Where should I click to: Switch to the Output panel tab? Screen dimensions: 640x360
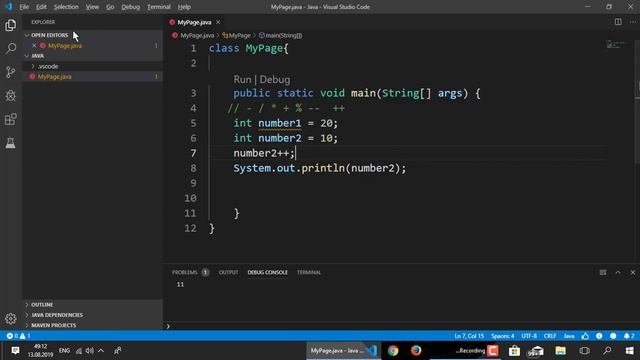pyautogui.click(x=228, y=272)
